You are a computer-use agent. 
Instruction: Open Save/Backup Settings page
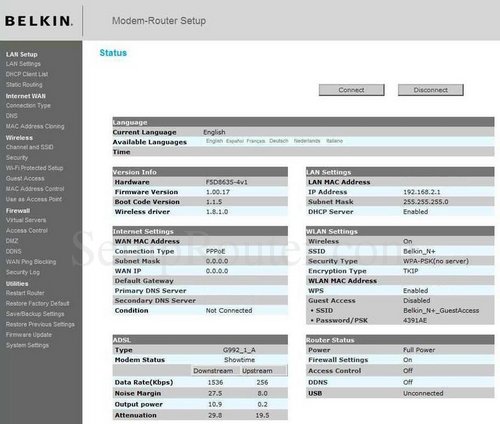(35, 314)
